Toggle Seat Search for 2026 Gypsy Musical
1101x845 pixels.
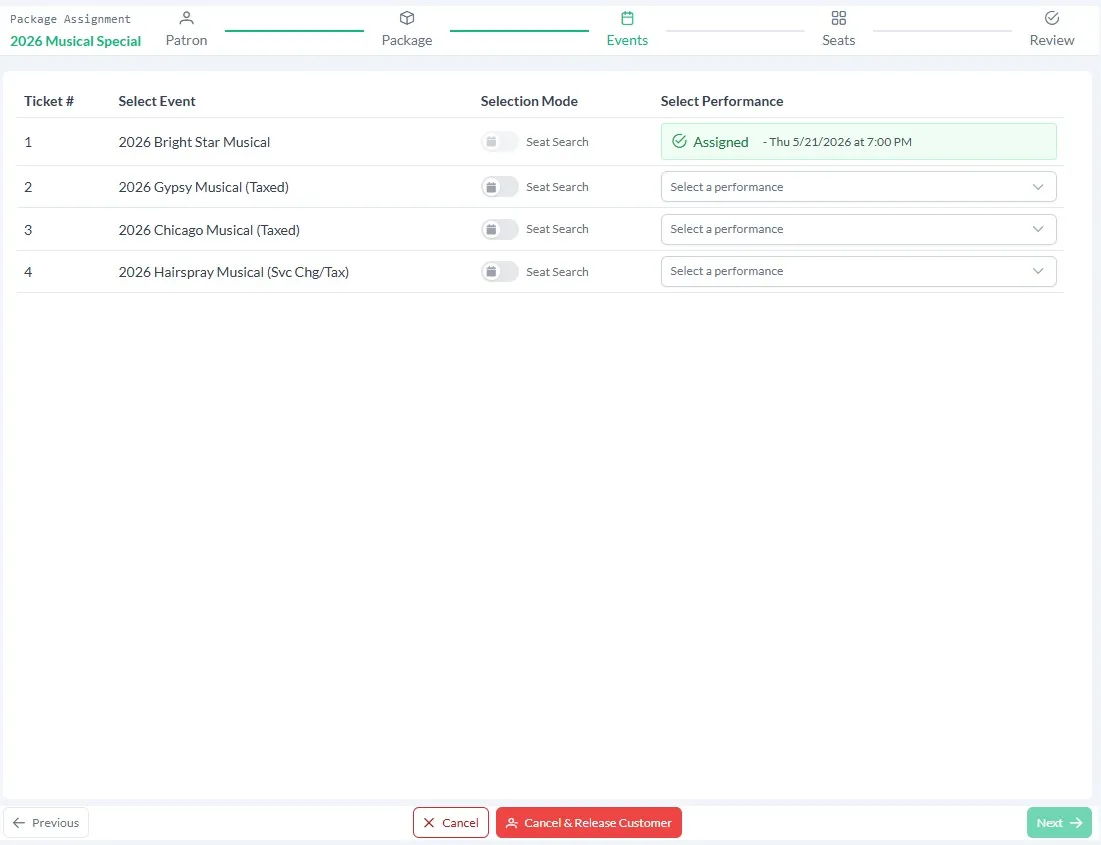(499, 187)
